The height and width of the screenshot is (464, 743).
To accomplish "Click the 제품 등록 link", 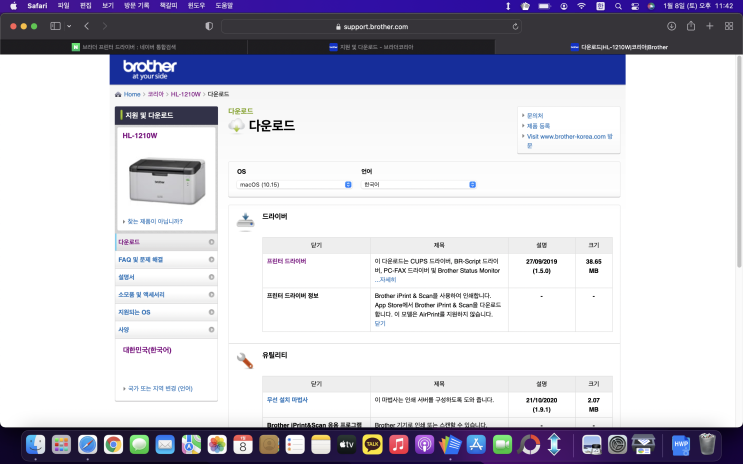I will pos(538,126).
